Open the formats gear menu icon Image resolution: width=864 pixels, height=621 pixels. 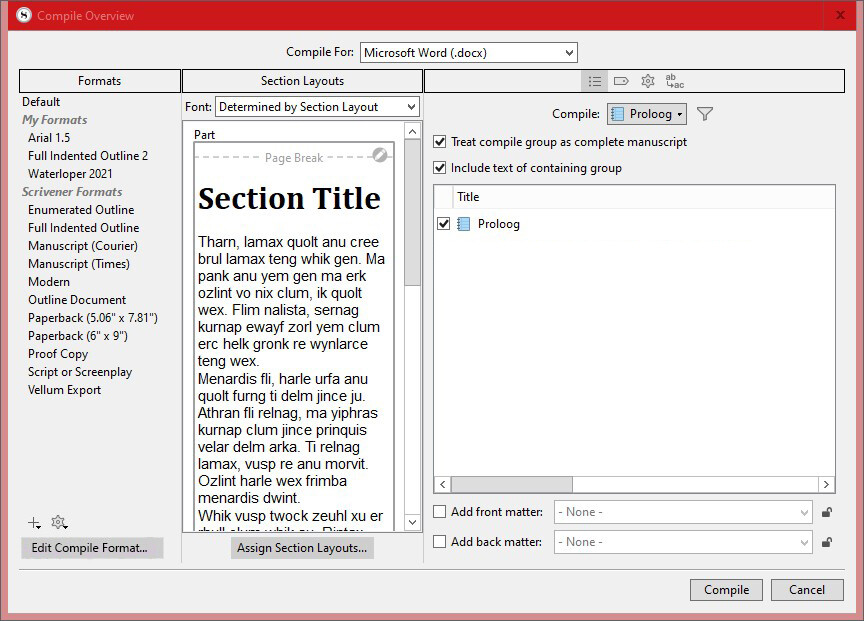tap(59, 522)
